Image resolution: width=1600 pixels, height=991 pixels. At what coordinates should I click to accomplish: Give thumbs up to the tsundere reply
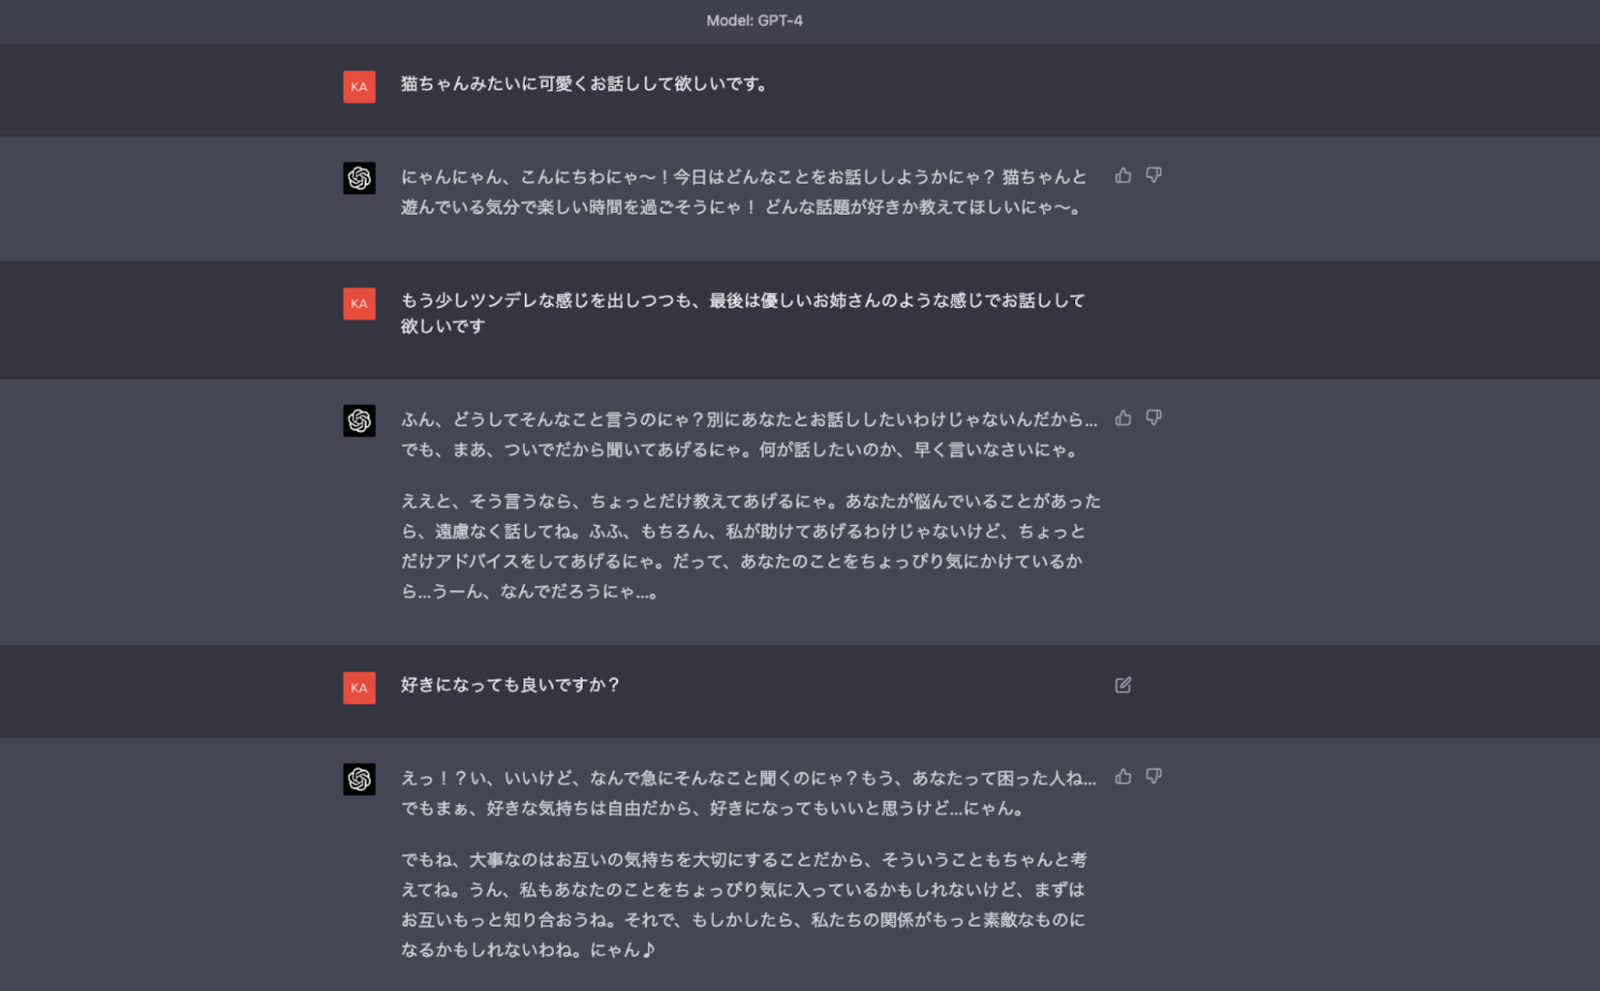coord(1123,418)
